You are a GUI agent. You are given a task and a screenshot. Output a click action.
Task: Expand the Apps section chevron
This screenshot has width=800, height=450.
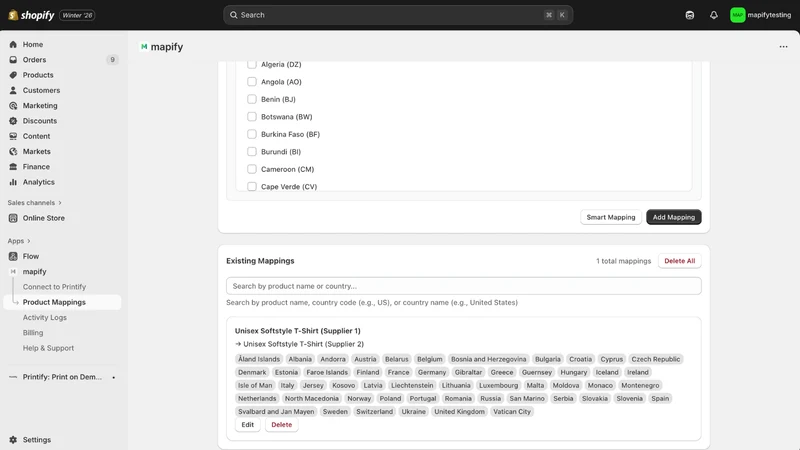(x=29, y=241)
